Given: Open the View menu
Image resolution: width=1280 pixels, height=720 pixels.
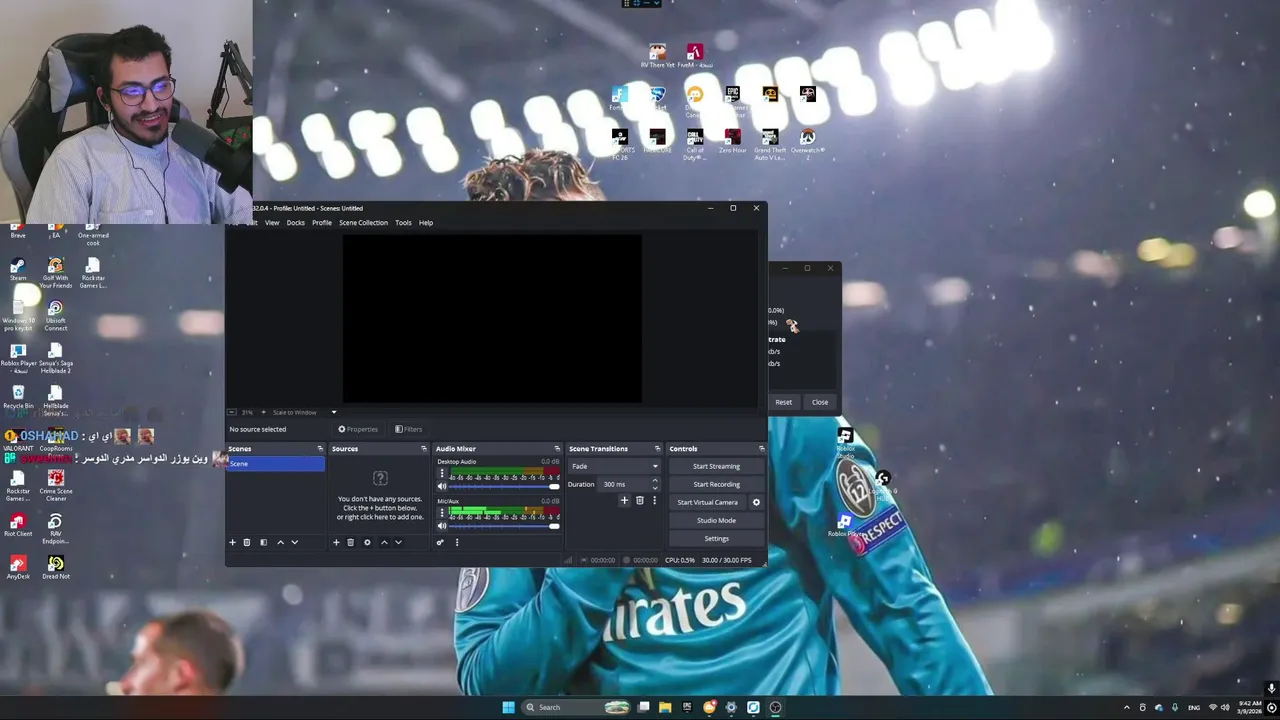Looking at the screenshot, I should [272, 222].
